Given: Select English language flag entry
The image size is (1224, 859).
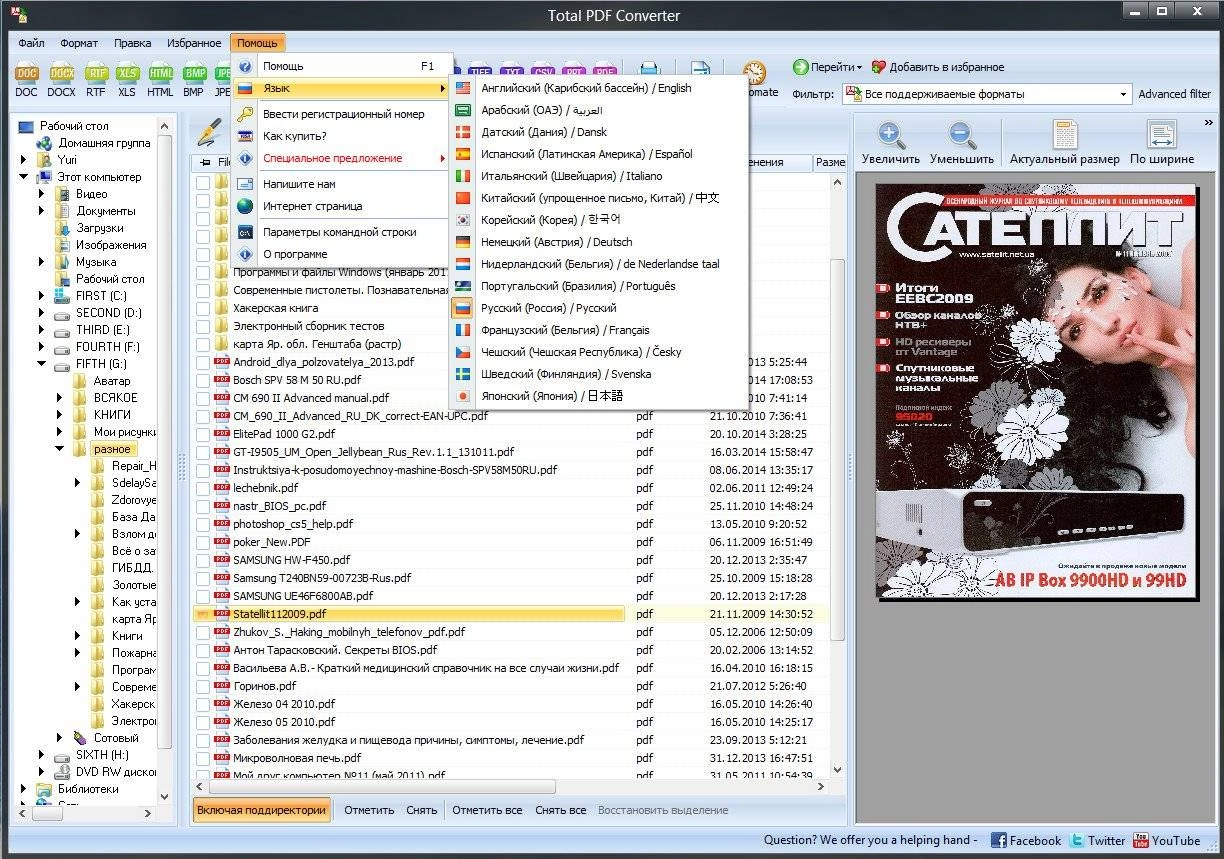Looking at the screenshot, I should coord(600,88).
